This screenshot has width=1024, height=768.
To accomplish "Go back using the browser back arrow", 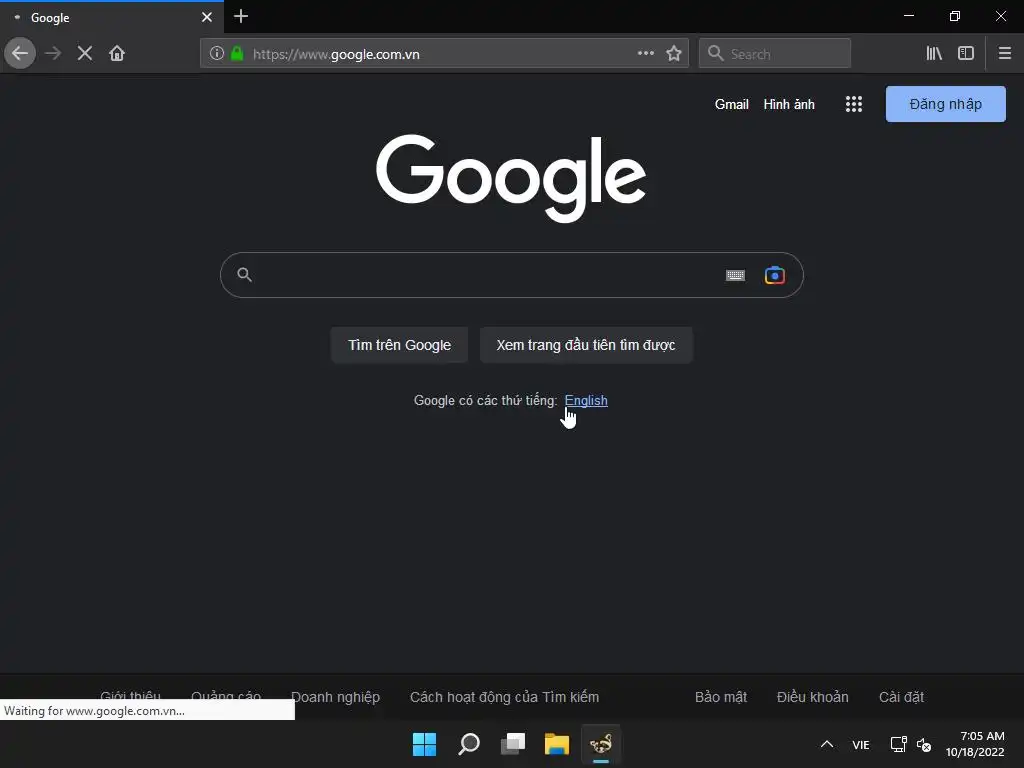I will tap(20, 54).
